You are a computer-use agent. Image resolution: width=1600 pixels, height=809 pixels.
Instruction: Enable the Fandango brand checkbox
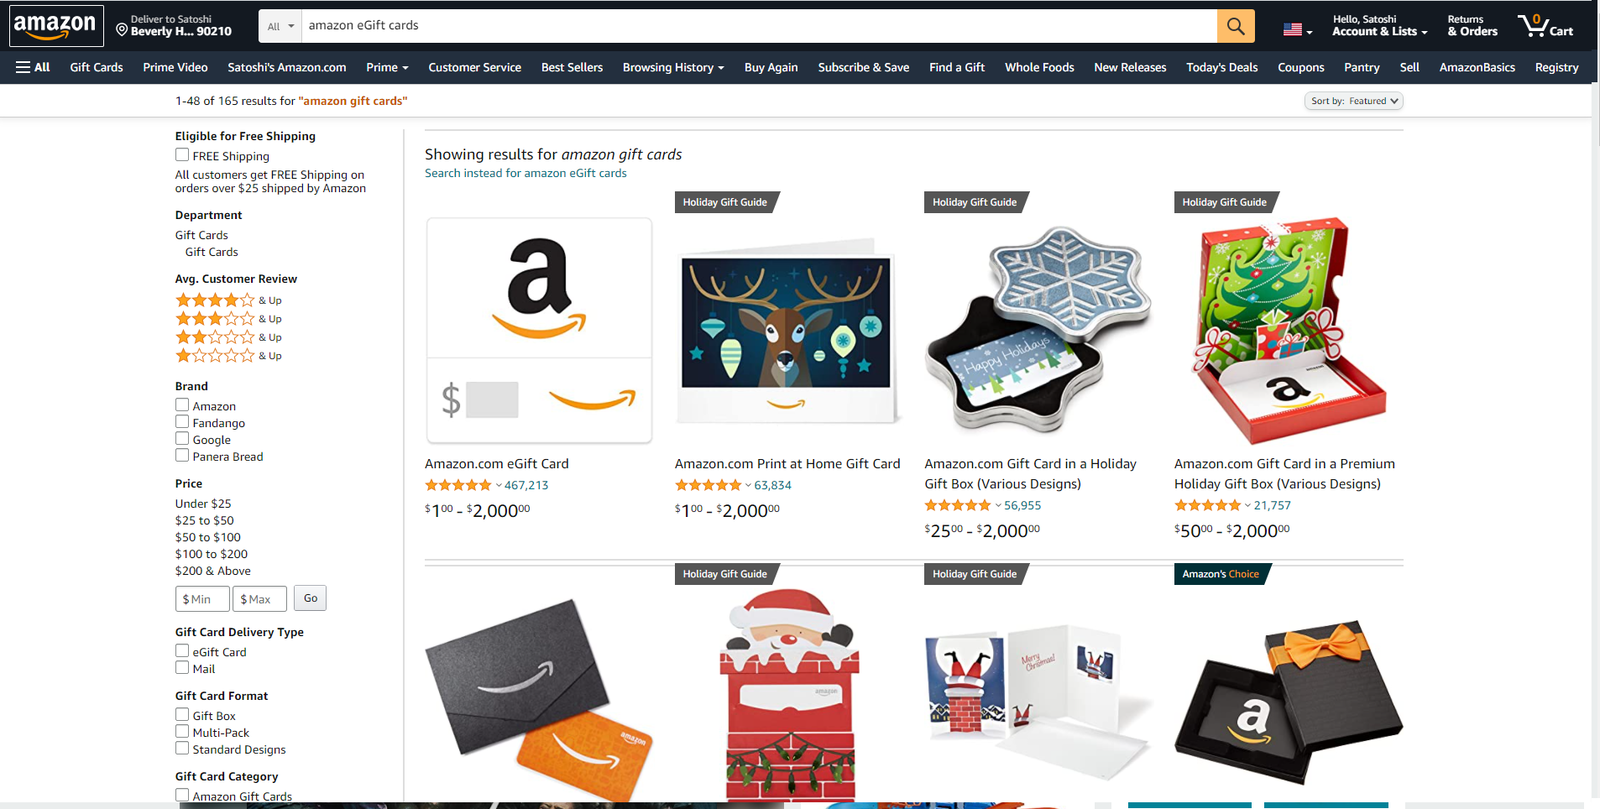coord(182,422)
